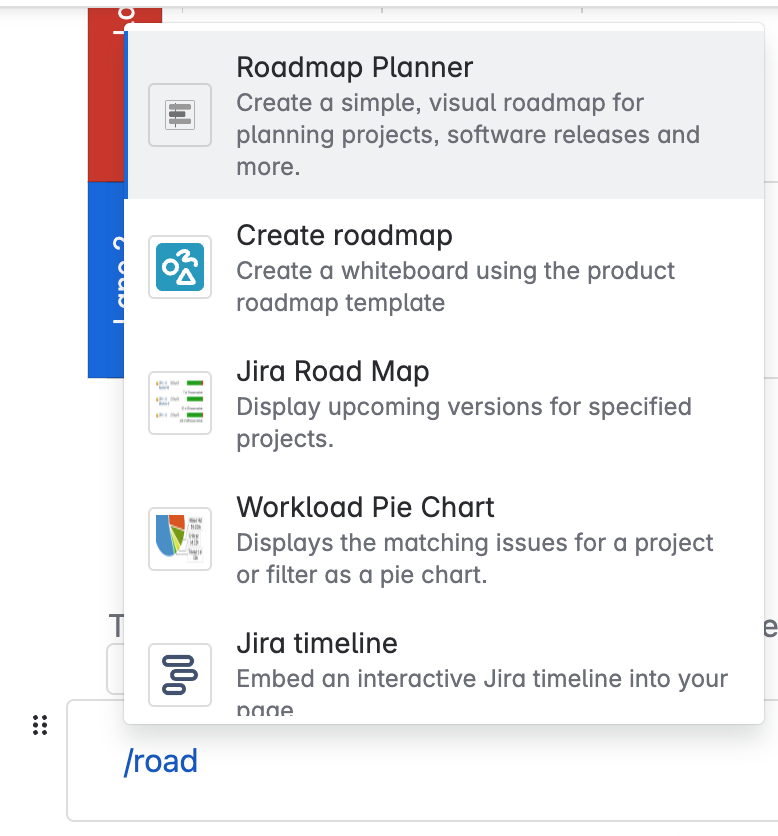Click the Jira Road Map thumbnail icon

(x=180, y=403)
